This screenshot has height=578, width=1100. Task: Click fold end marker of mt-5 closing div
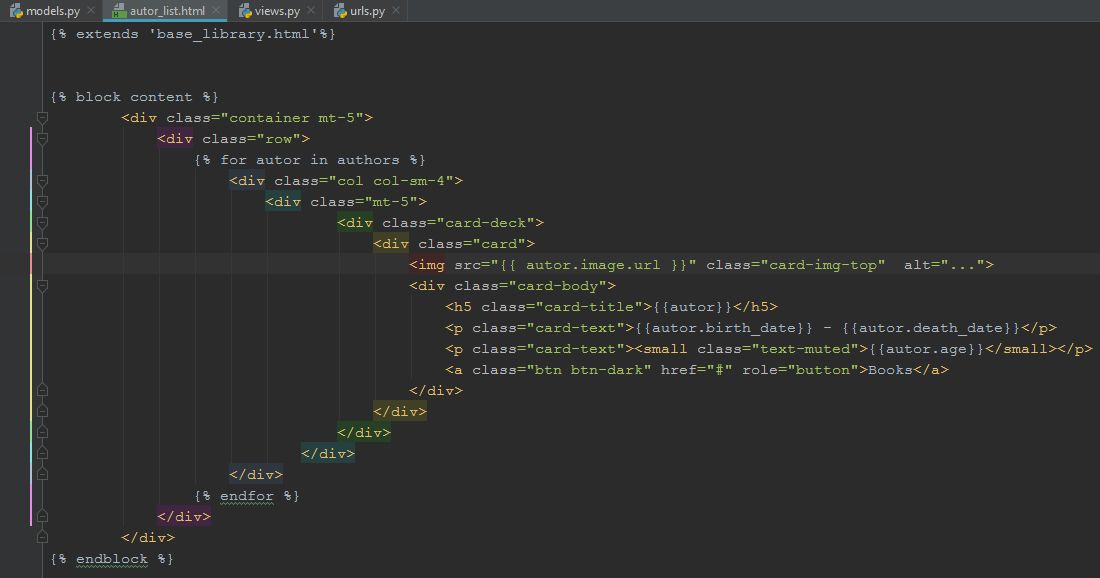tap(42, 453)
